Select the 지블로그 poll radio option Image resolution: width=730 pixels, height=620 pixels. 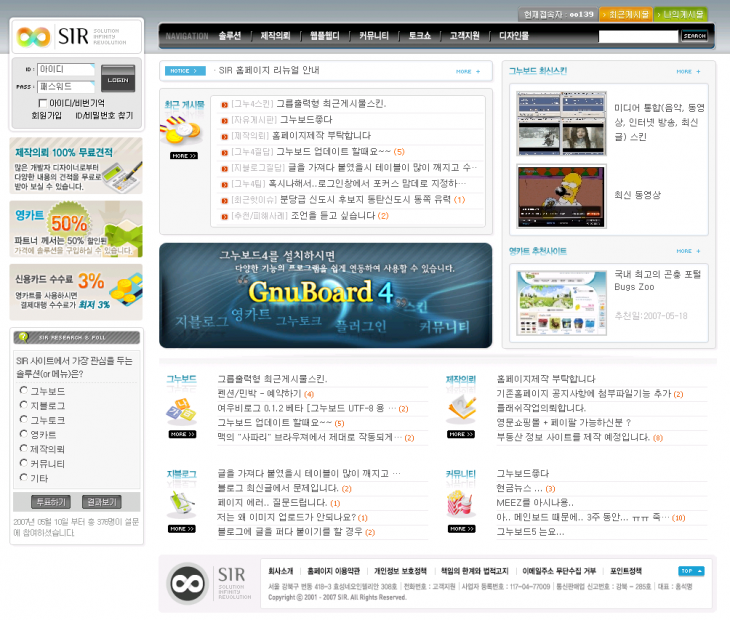click(23, 404)
